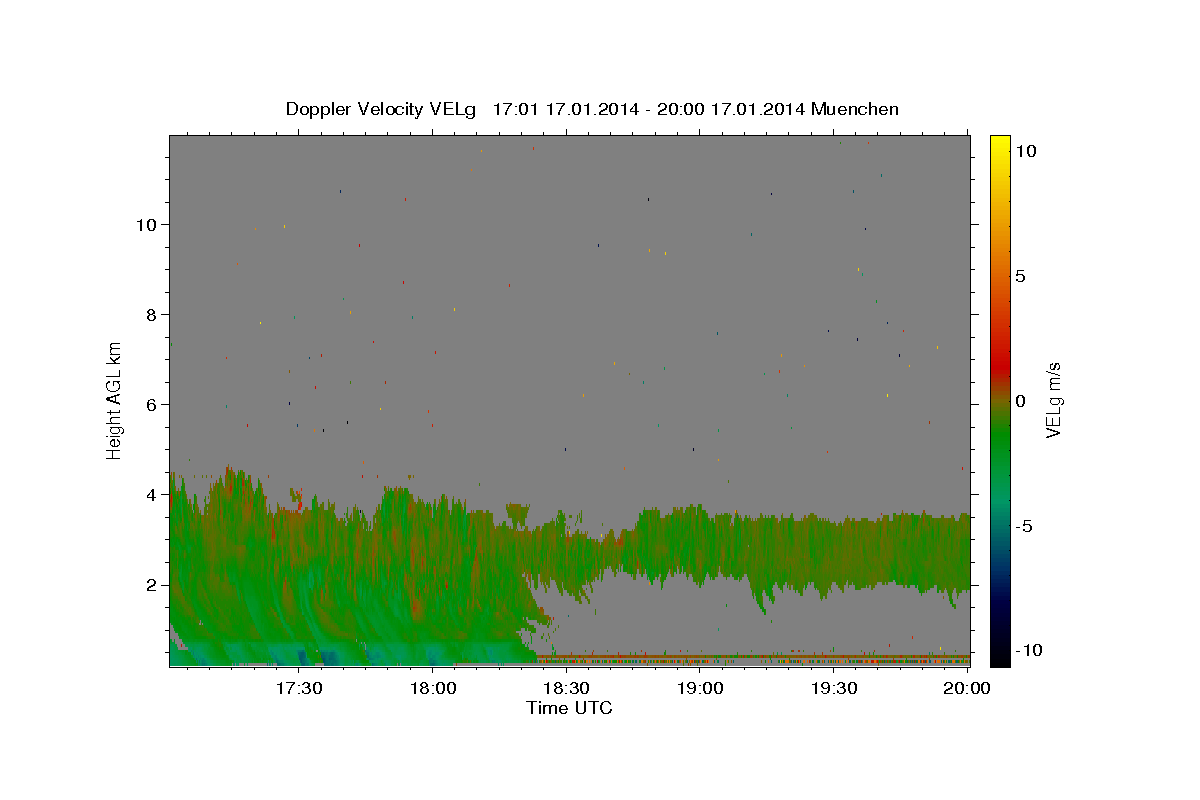The image size is (1200, 800).
Task: Click the height tick label 10
Action: coord(146,225)
